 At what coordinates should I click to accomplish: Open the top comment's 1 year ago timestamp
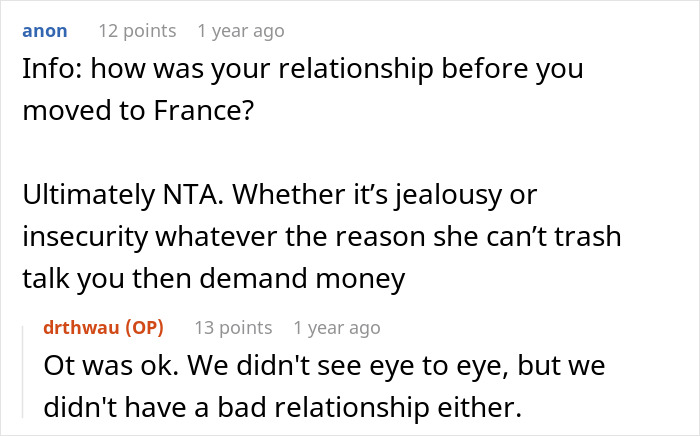(241, 31)
